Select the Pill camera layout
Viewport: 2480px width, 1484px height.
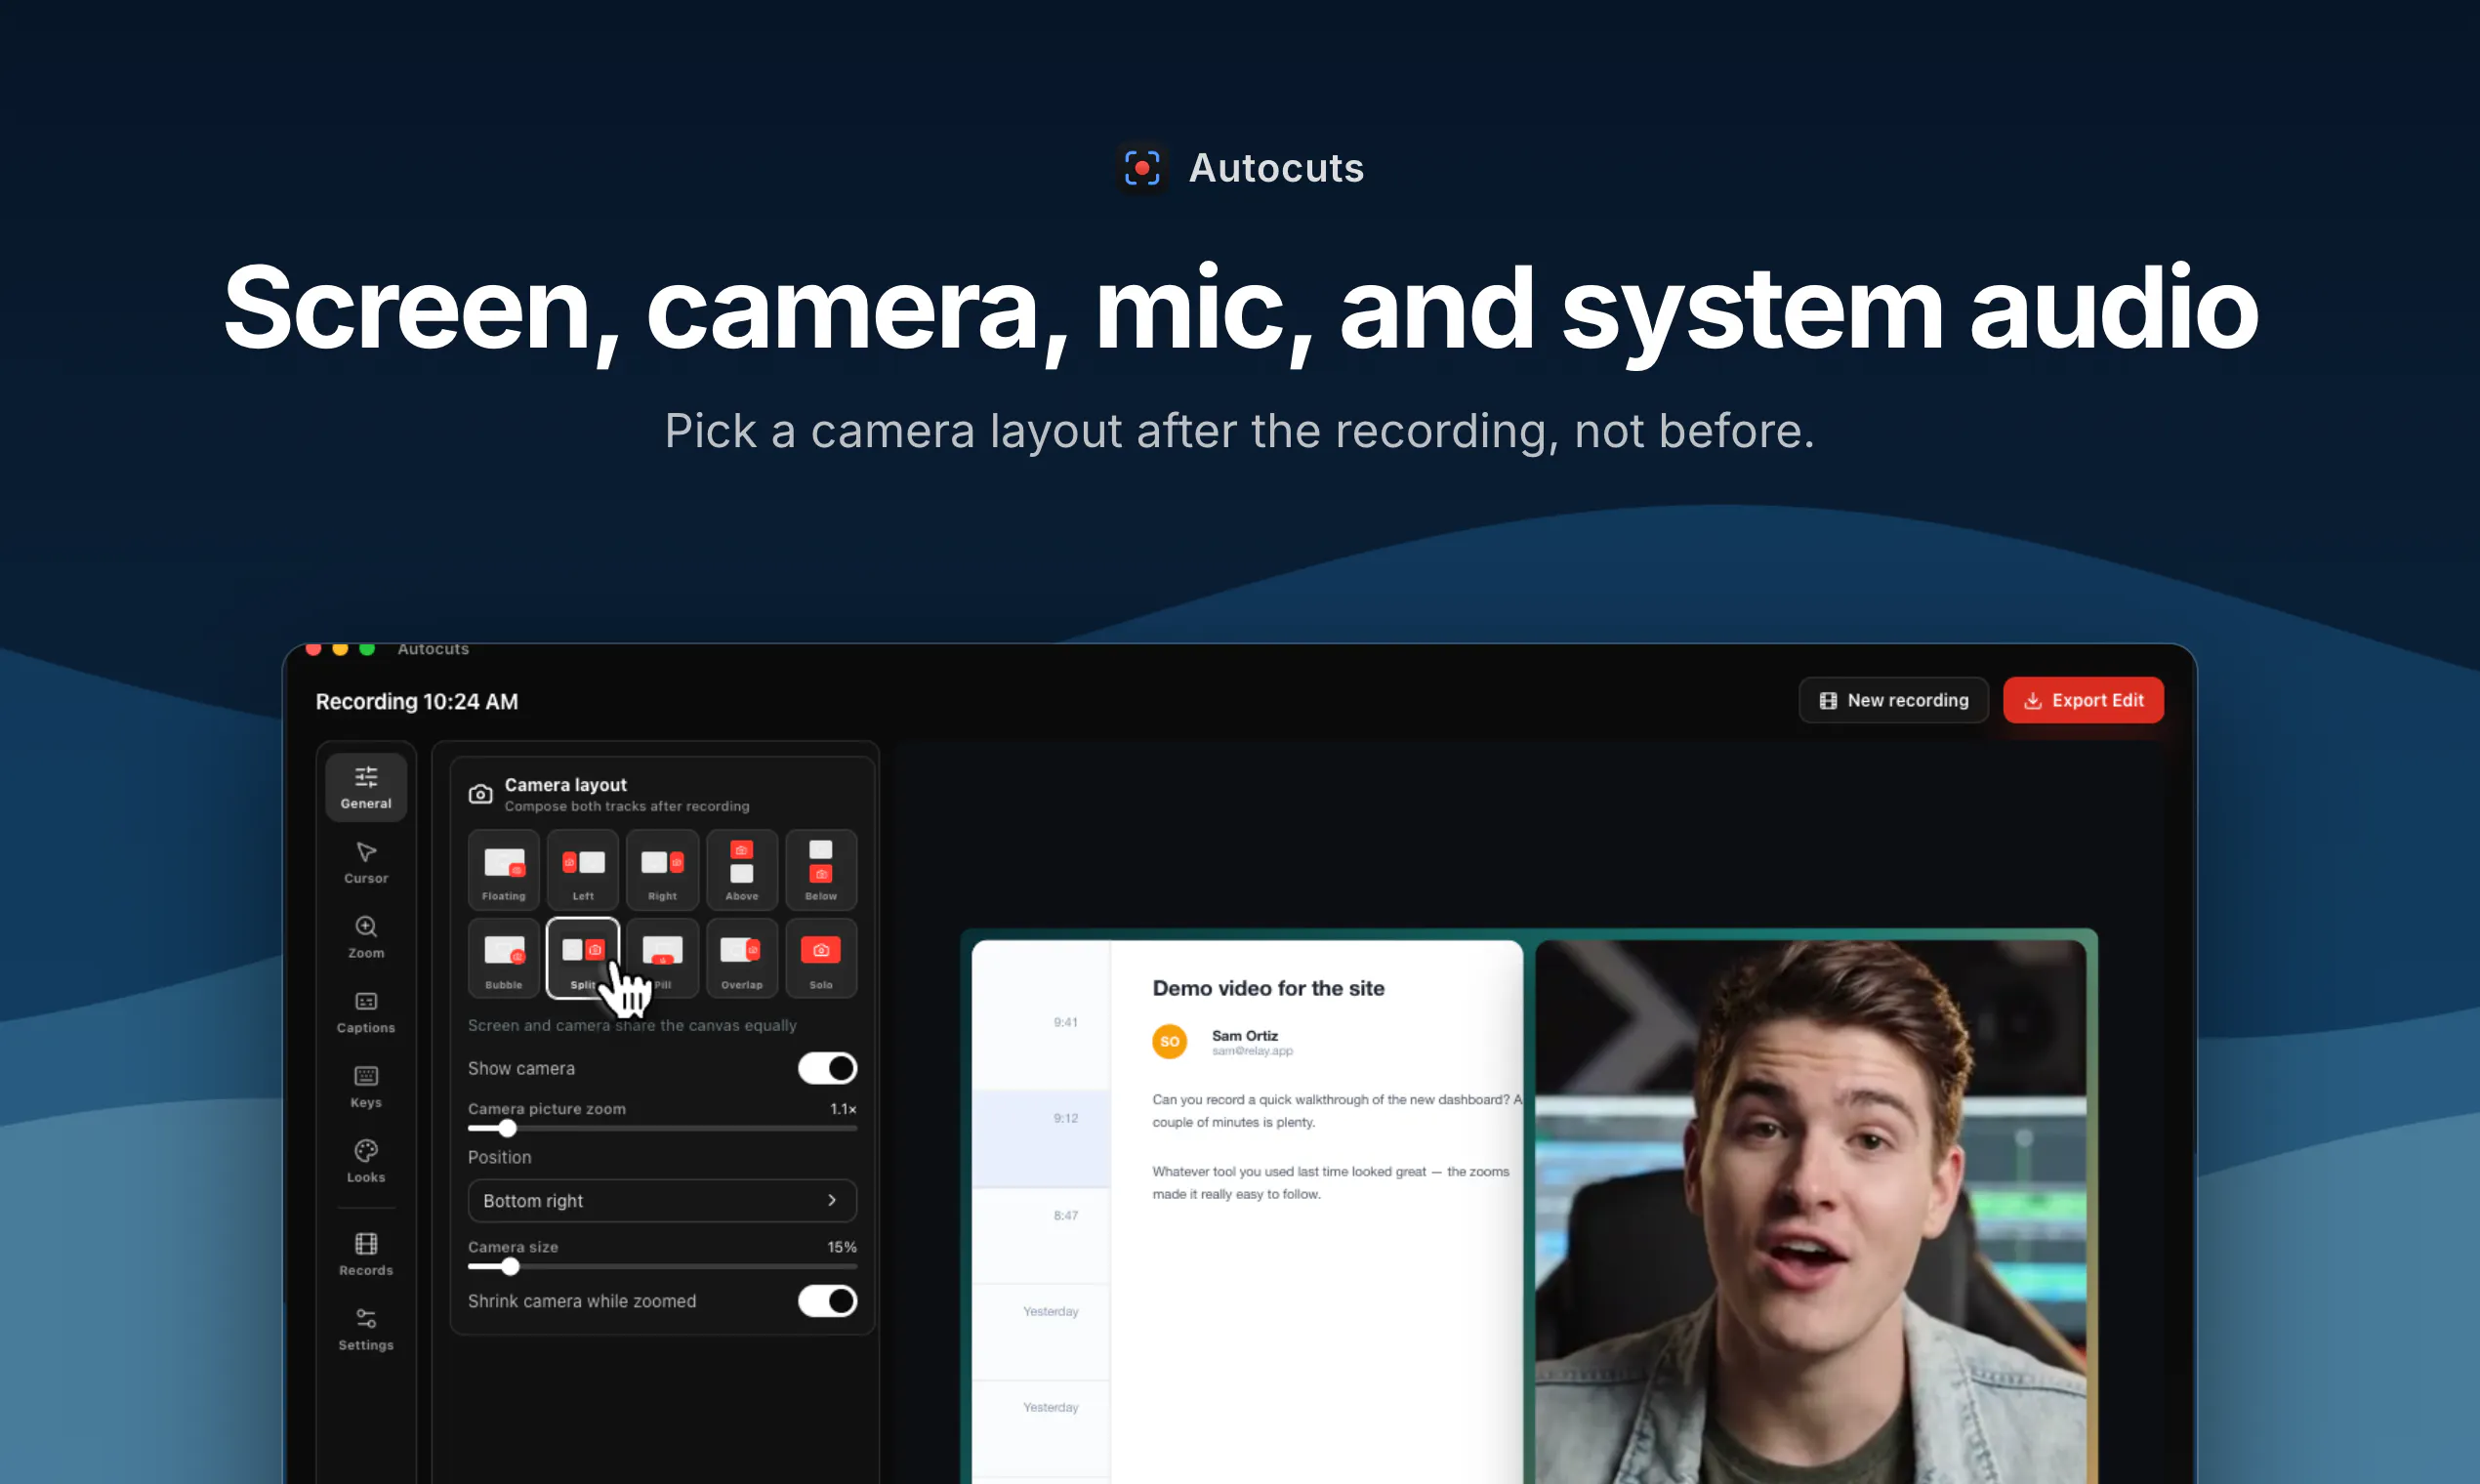pos(662,958)
